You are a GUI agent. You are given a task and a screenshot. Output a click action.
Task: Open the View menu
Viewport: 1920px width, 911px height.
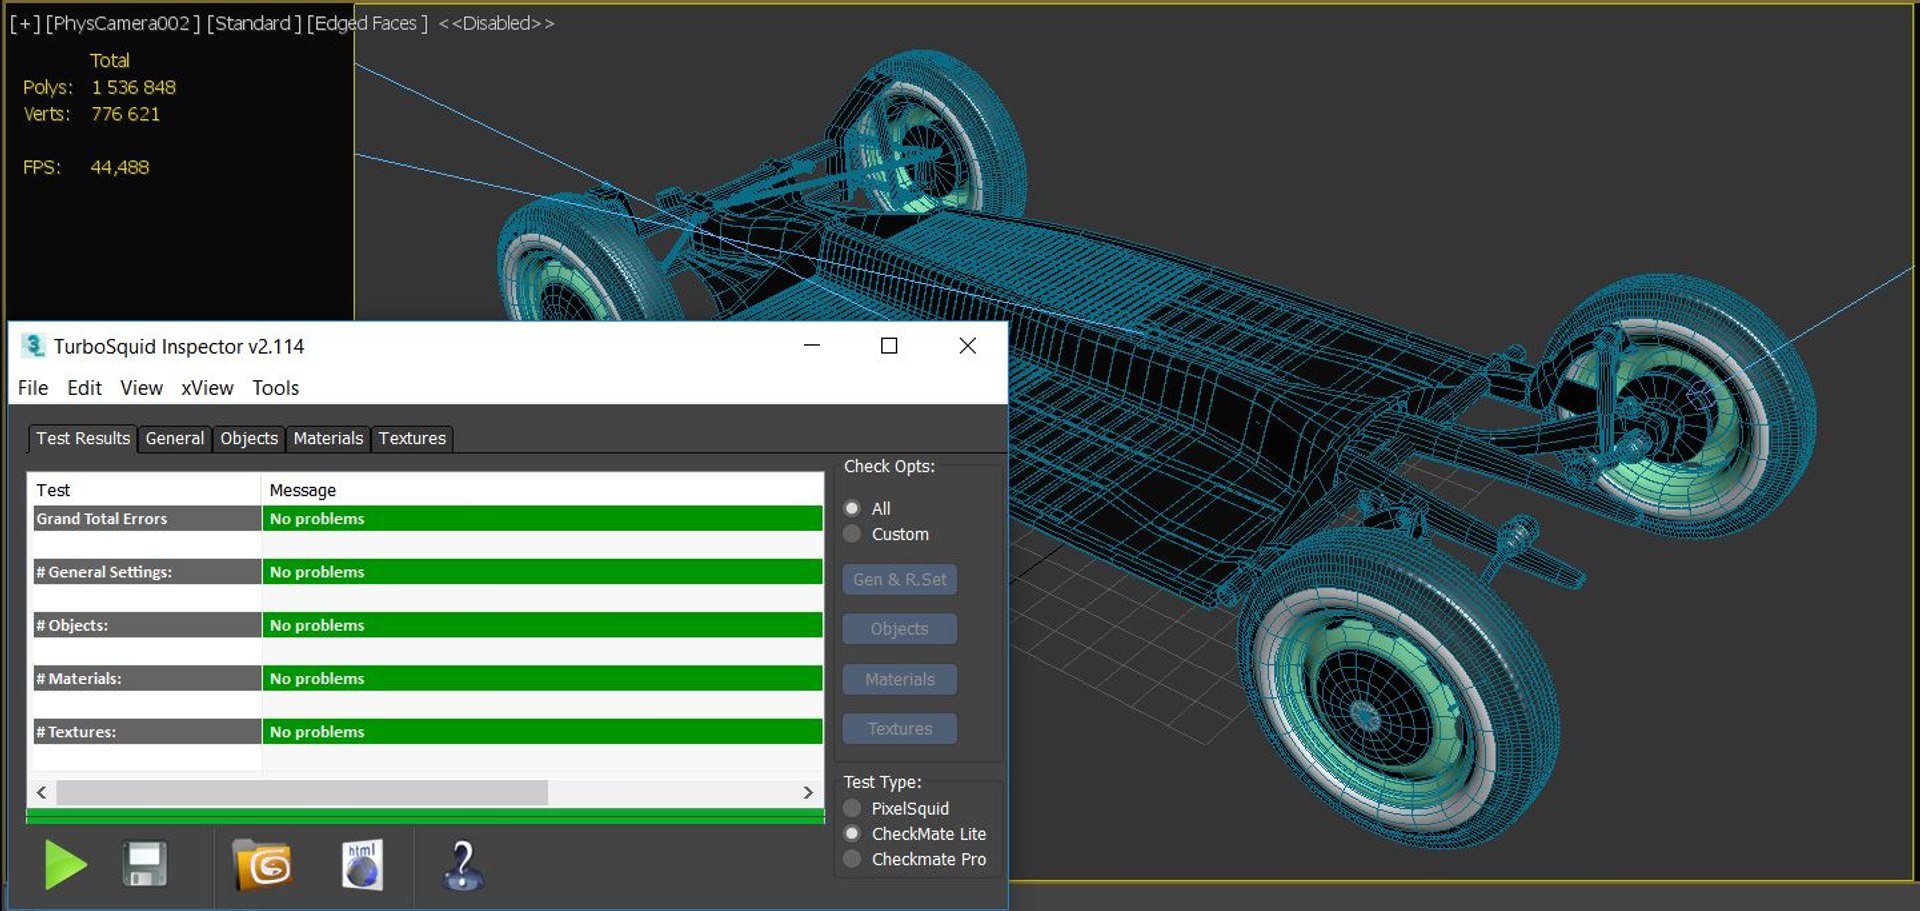coord(141,388)
